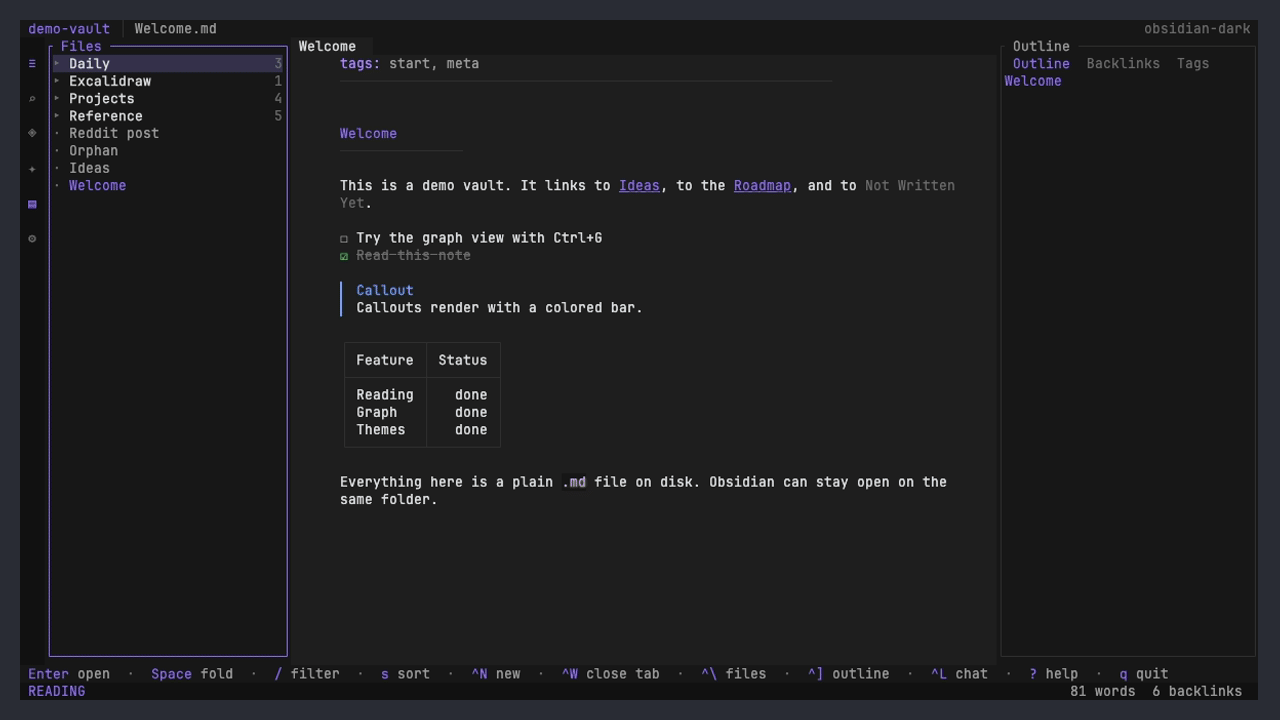Check the 'Try the graph view' task box
The image size is (1280, 720).
(344, 238)
